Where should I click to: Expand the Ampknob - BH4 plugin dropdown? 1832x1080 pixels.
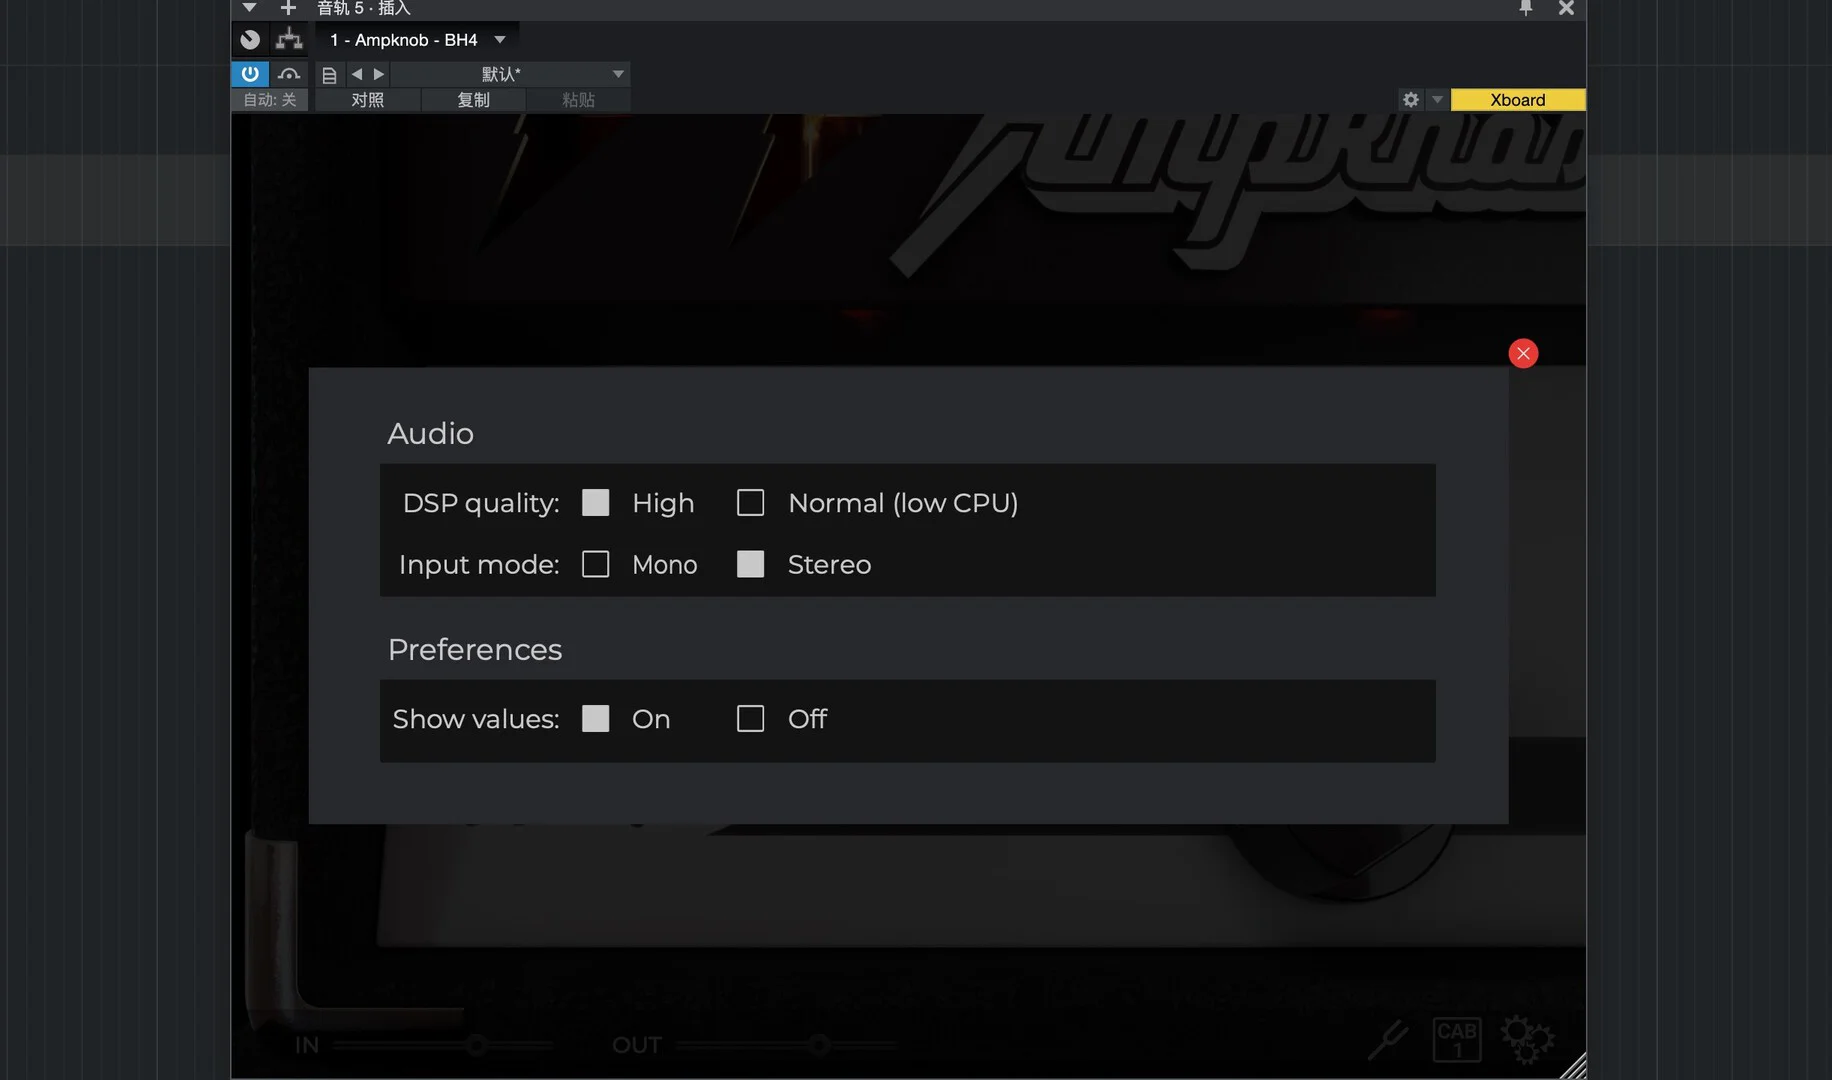click(x=500, y=40)
